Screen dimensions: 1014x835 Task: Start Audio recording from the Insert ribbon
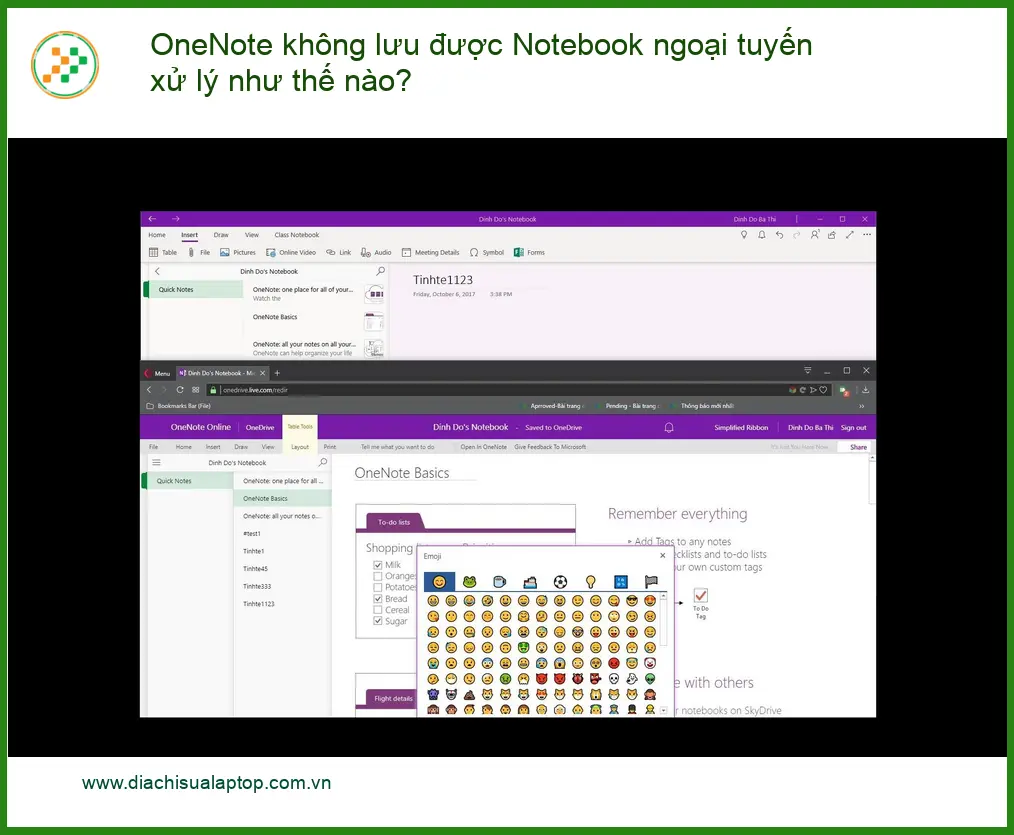[x=376, y=253]
